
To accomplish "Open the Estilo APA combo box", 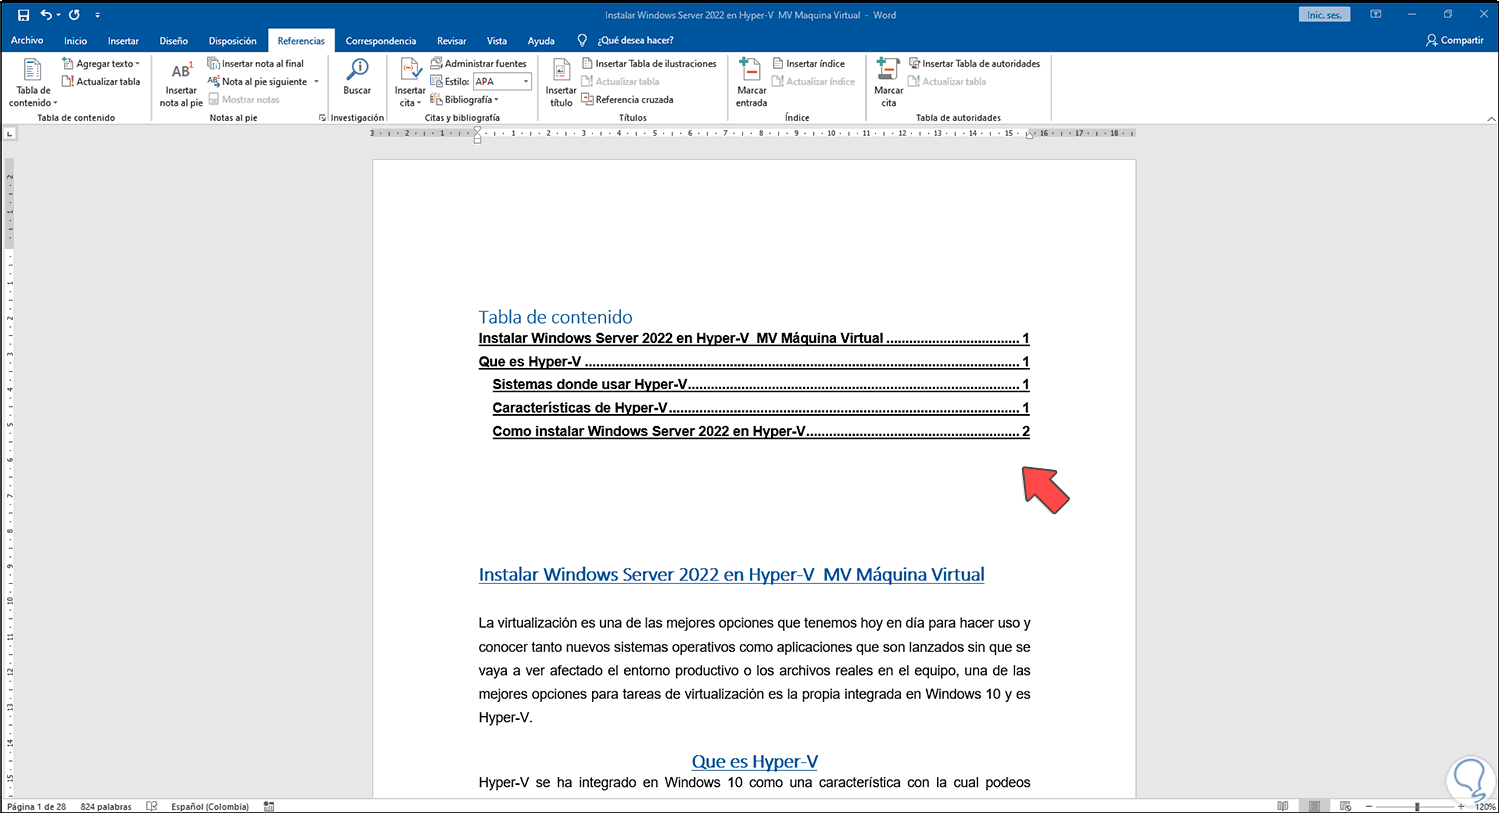I will click(x=502, y=82).
